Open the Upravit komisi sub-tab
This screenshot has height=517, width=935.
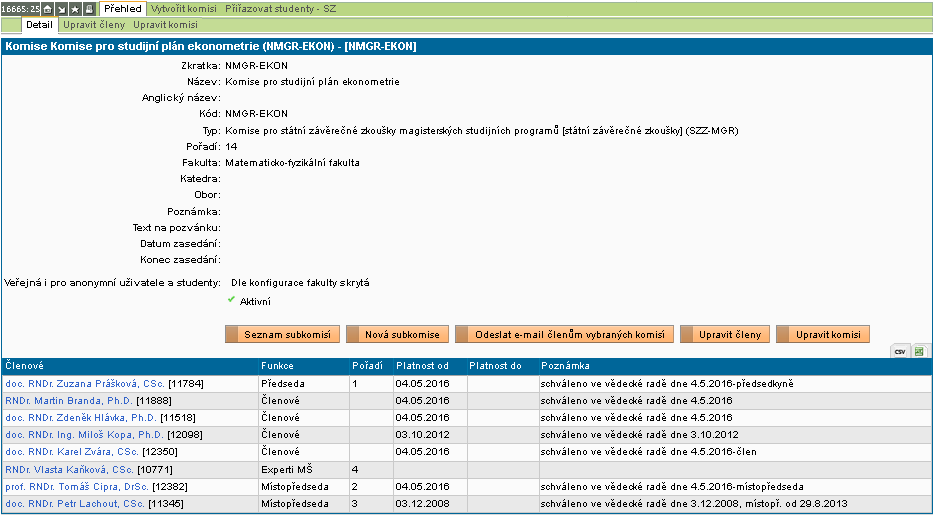click(x=164, y=24)
